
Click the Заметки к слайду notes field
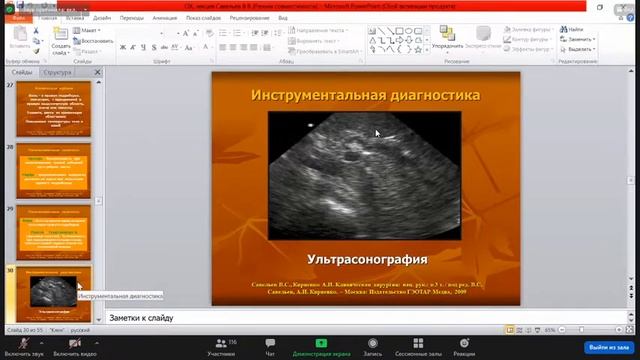[365, 318]
